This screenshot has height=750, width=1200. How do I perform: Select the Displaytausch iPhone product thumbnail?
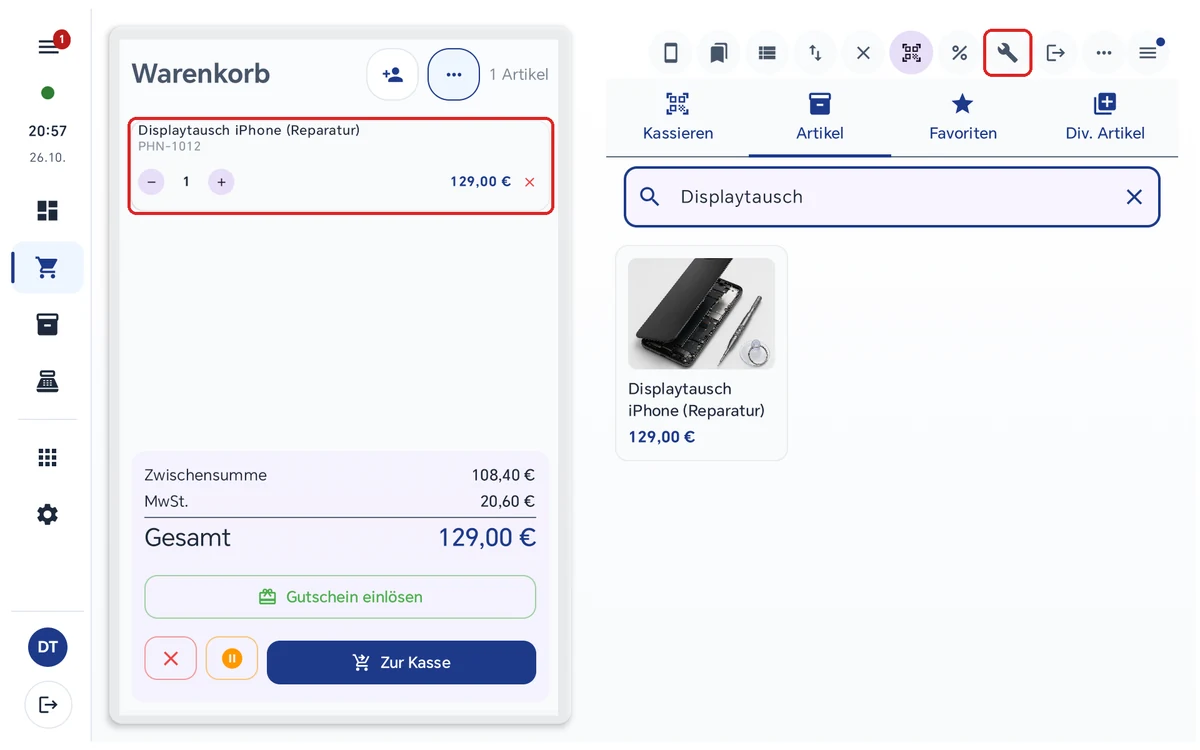(701, 314)
